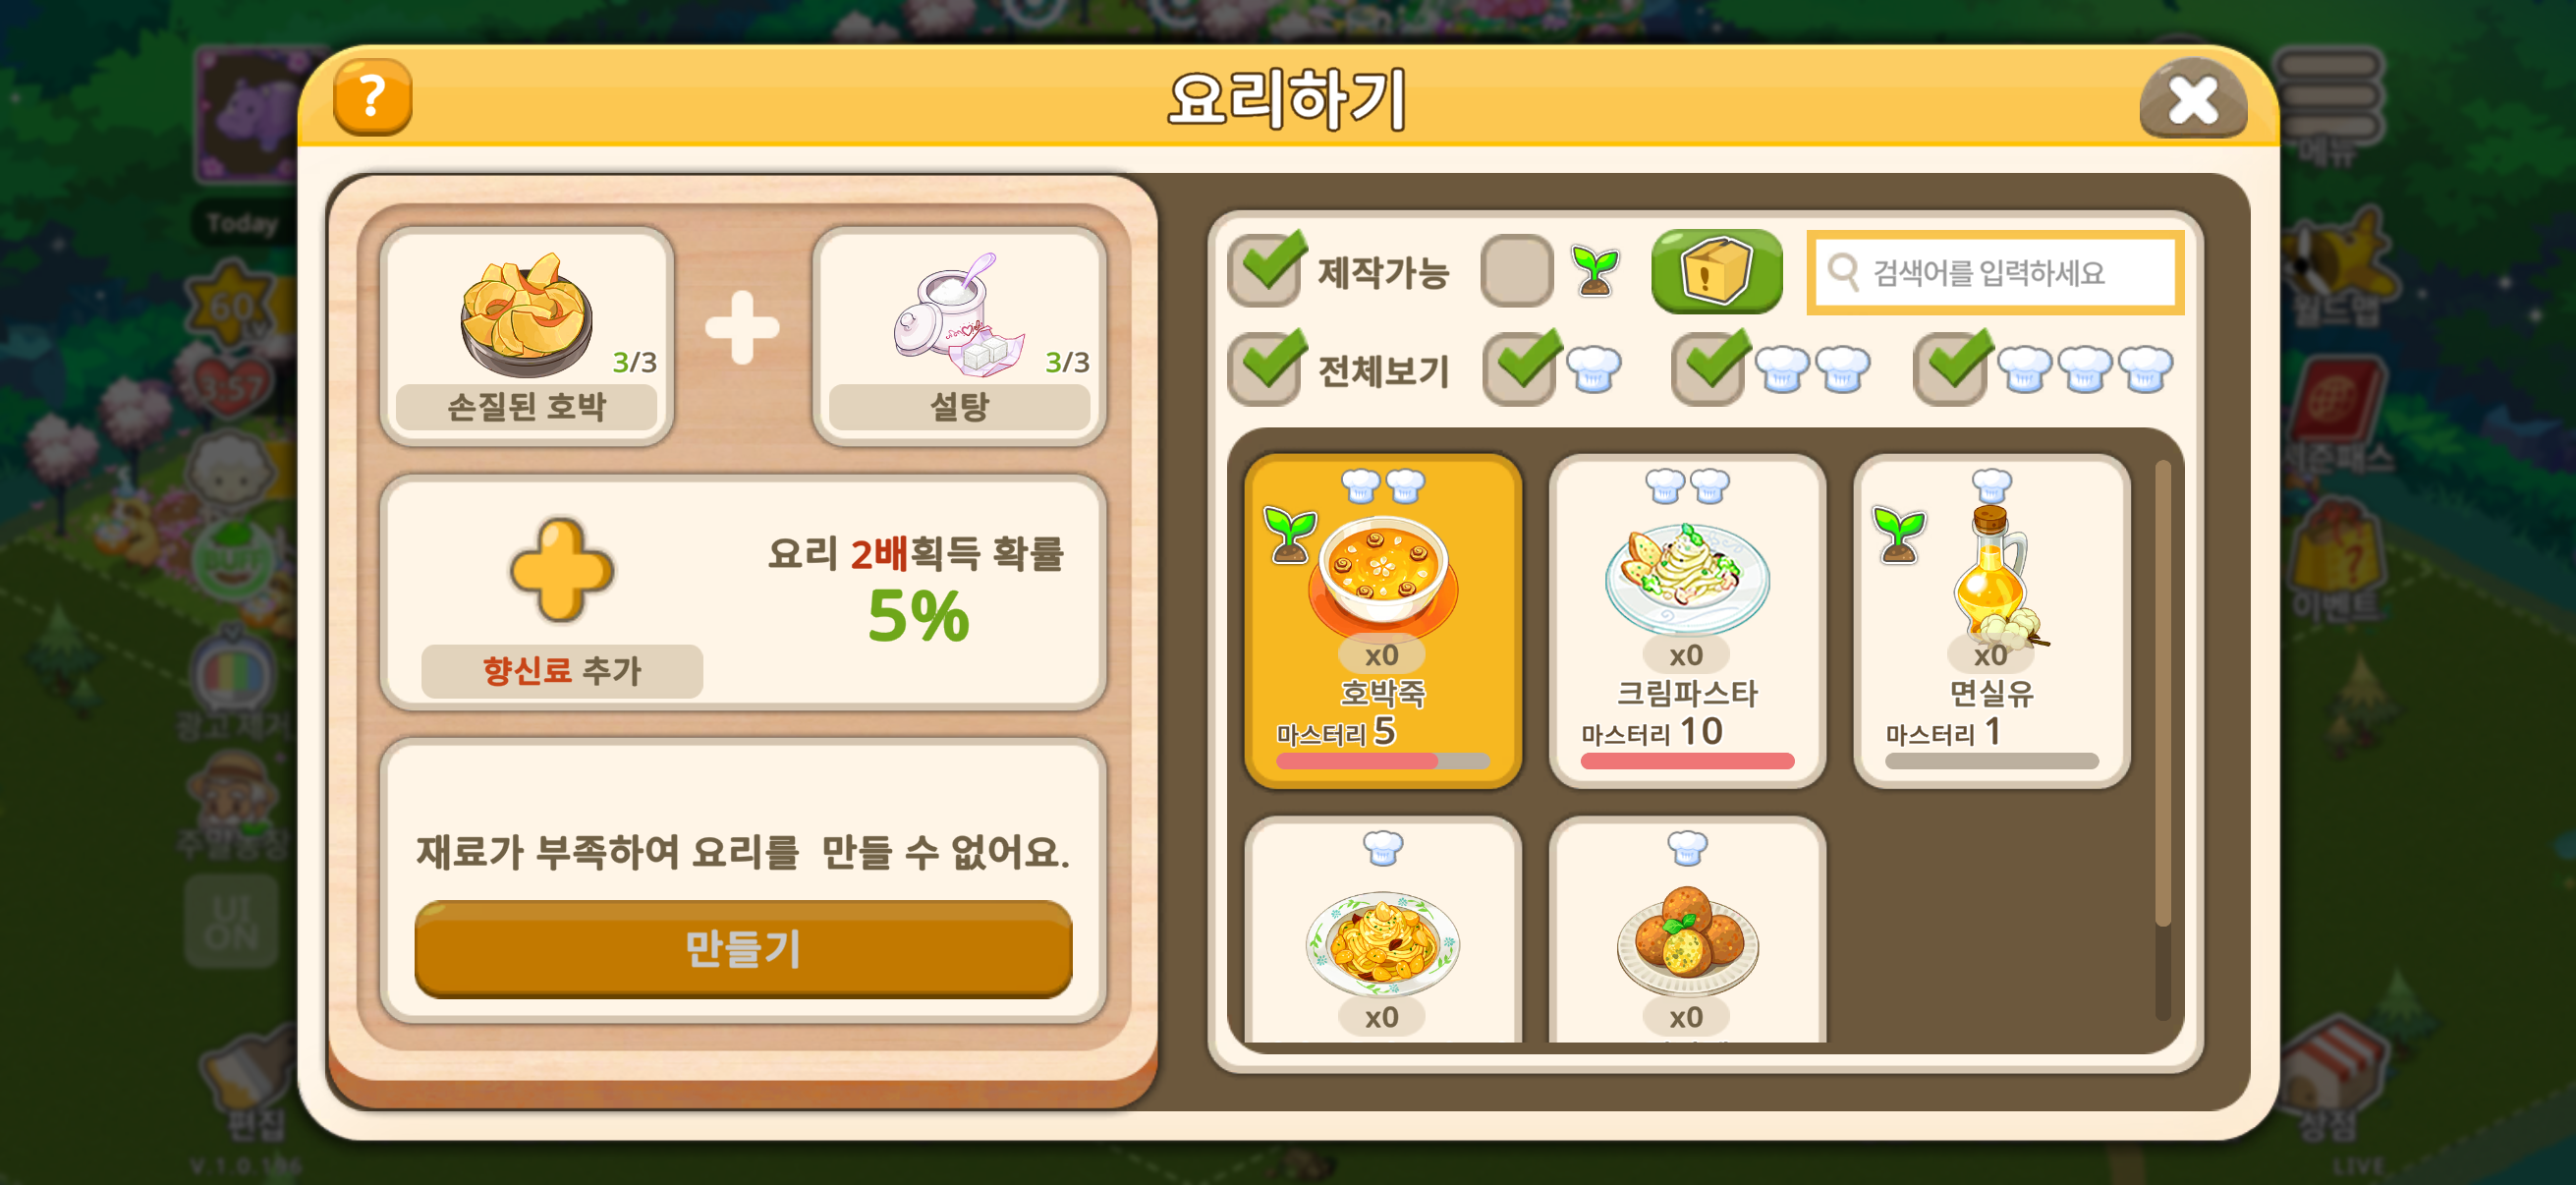Choose the 크림파스타 cream pasta recipe
Image resolution: width=2576 pixels, height=1185 pixels.
click(1687, 621)
